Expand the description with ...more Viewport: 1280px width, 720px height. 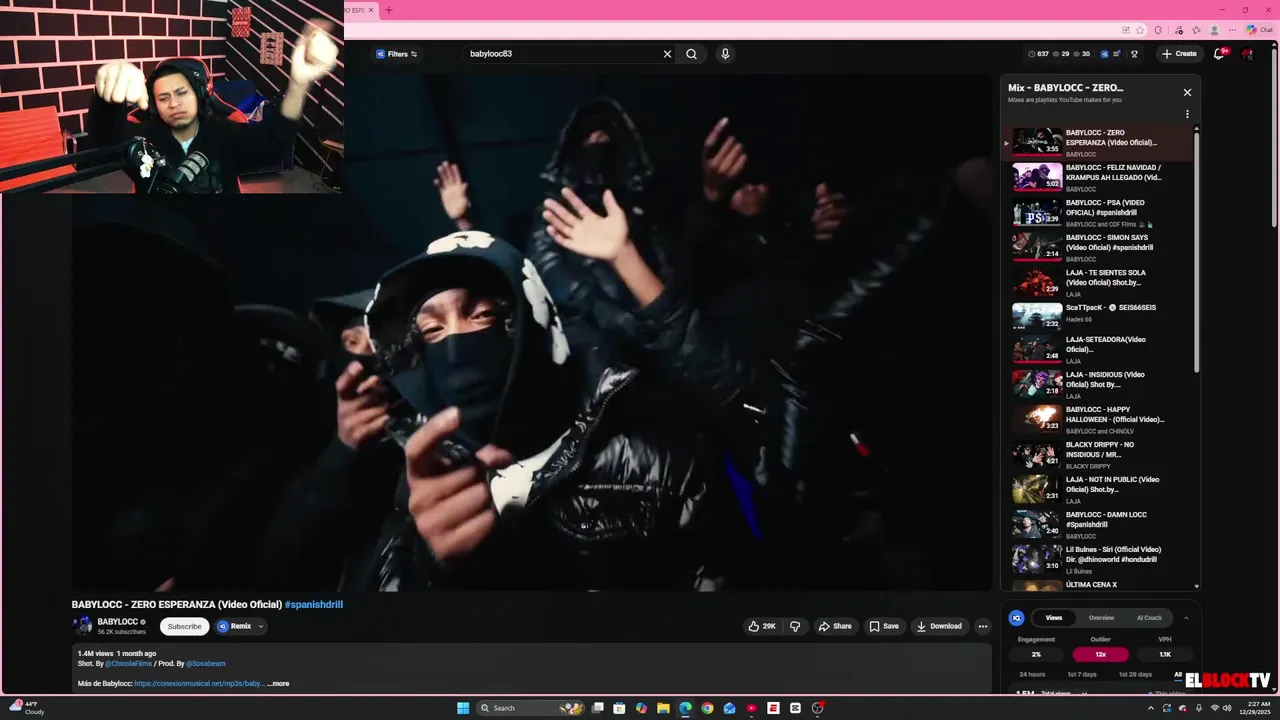pyautogui.click(x=278, y=683)
